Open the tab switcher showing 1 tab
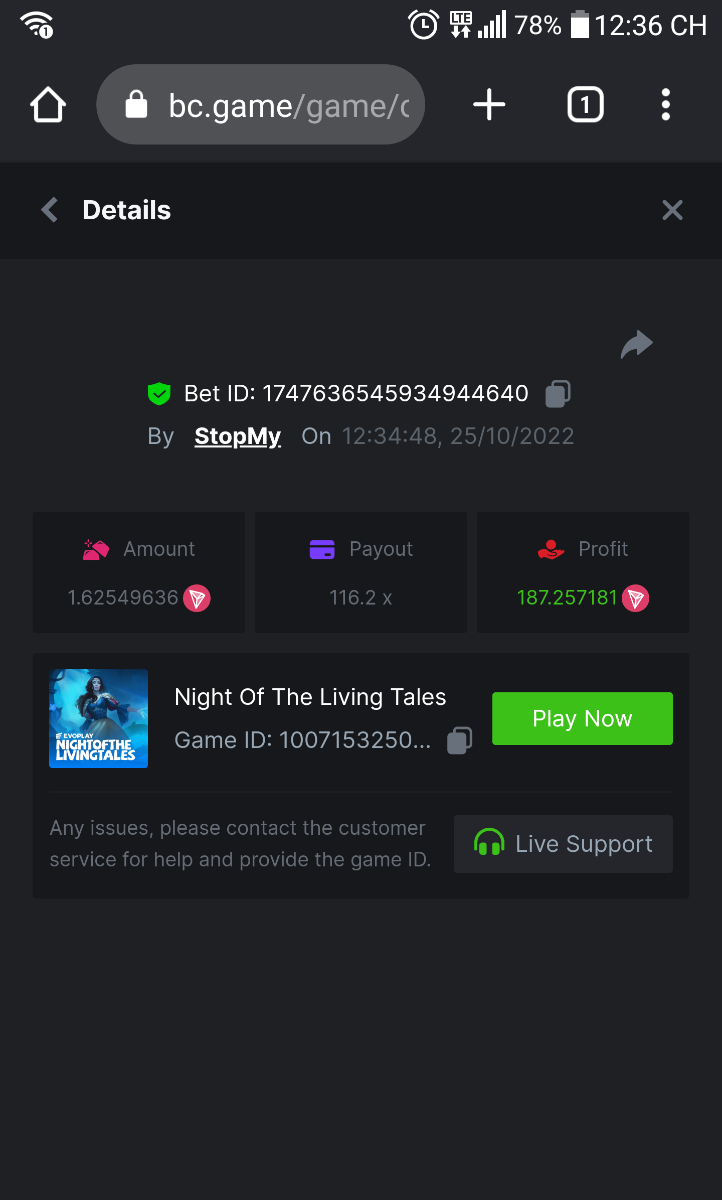Screen dimensions: 722x1200 (x=585, y=105)
